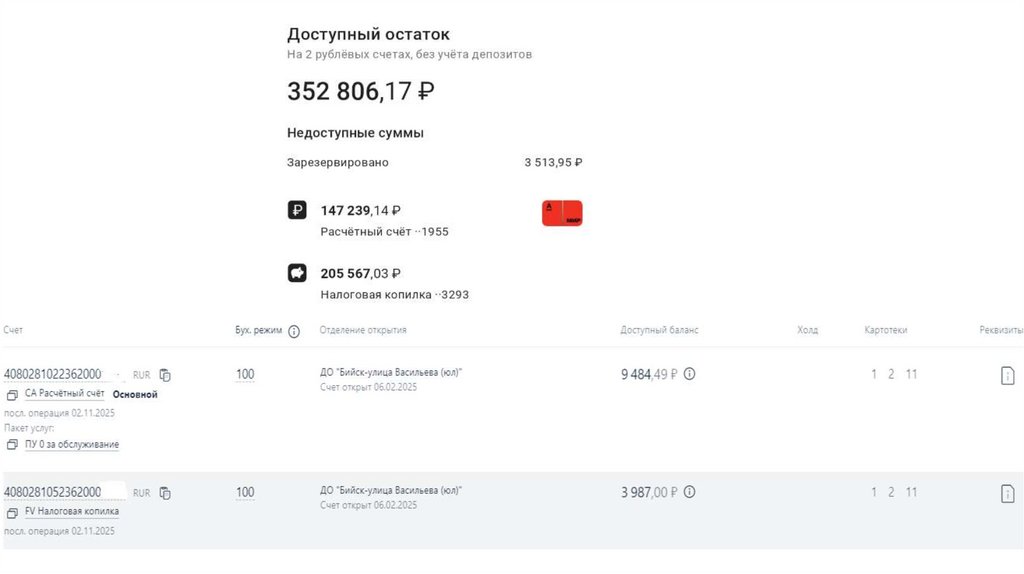Click account number link 4080281052362000

coord(52,493)
